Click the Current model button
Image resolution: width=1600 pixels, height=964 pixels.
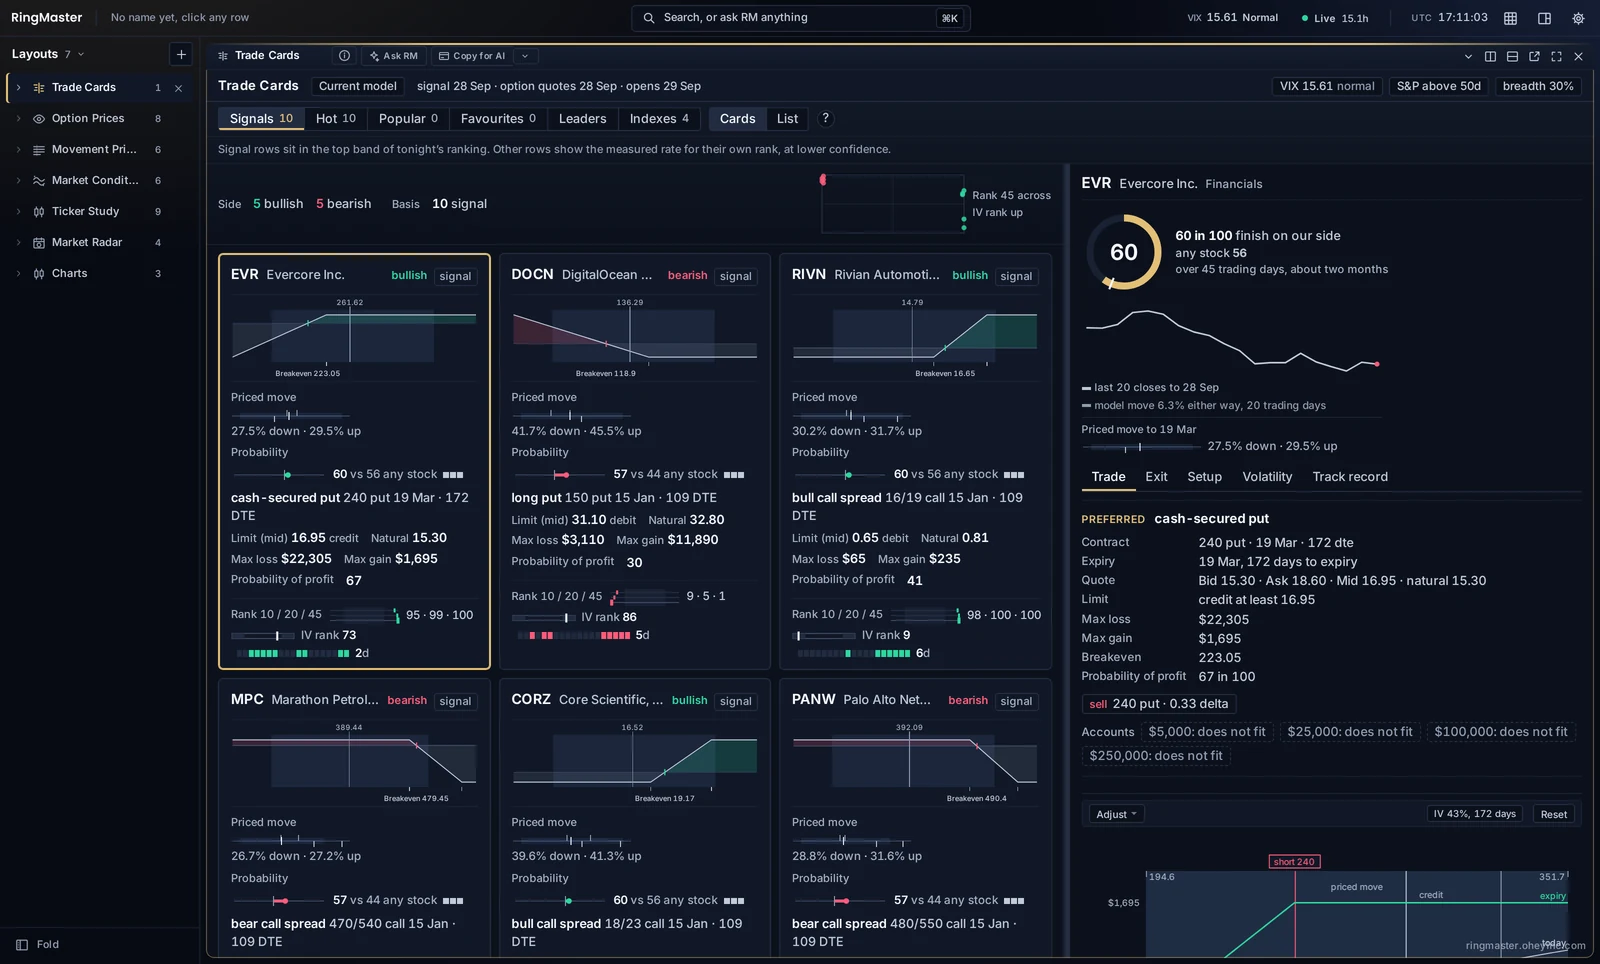coord(358,86)
